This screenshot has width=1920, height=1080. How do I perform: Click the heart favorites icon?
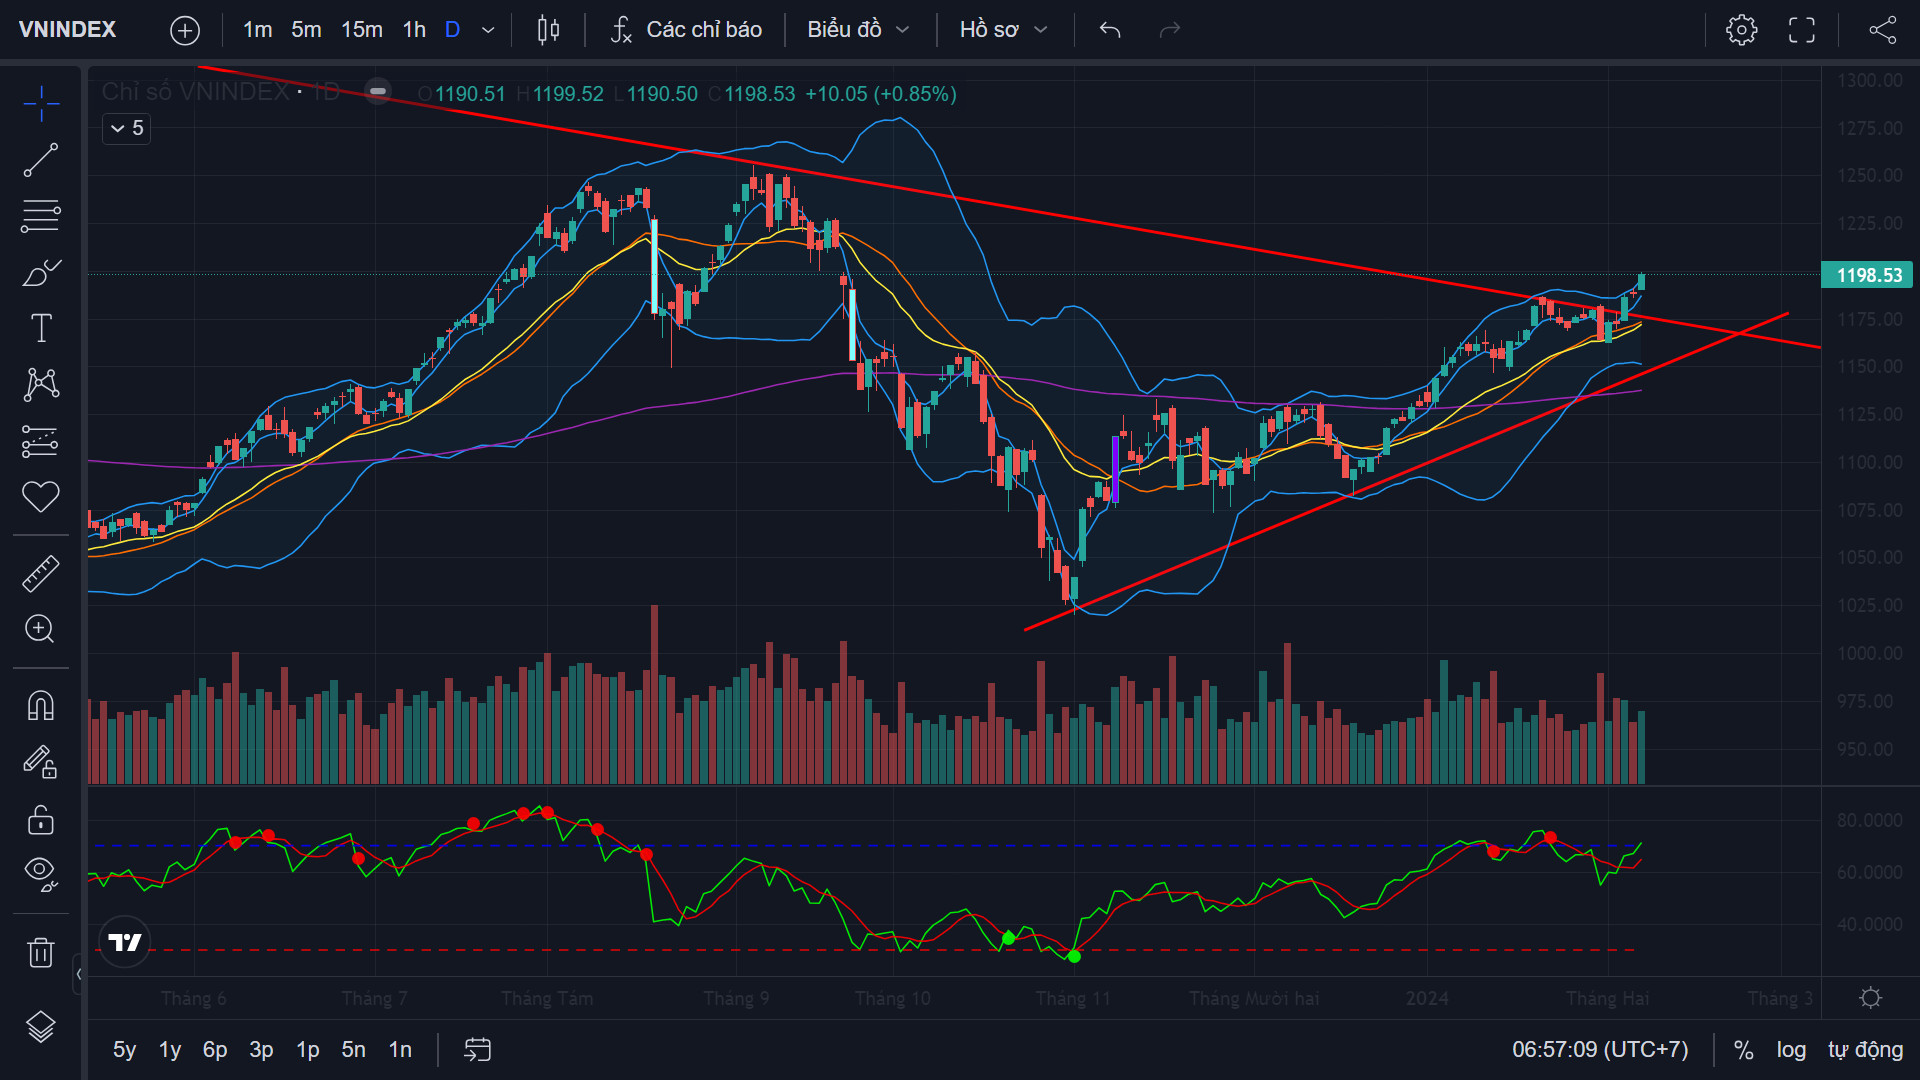(41, 497)
